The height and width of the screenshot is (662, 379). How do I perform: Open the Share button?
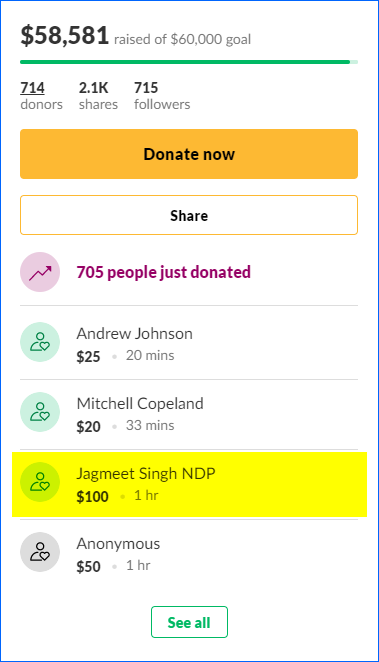pos(189,215)
